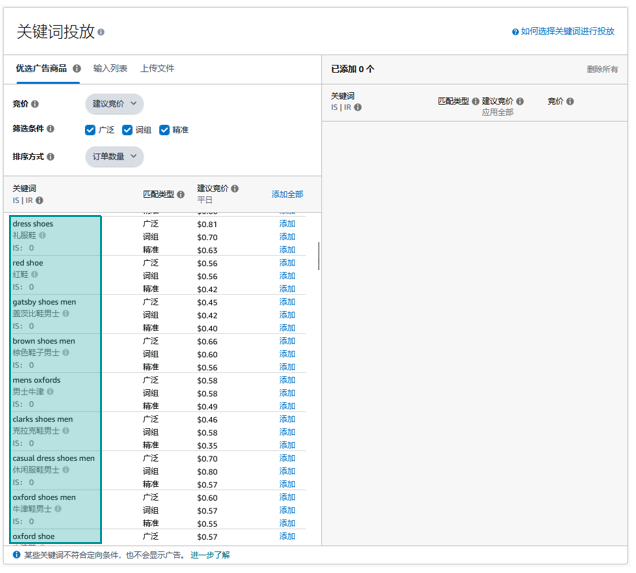636x573 pixels.
Task: Click the clarks shoes men keyword text
Action: click(x=43, y=419)
